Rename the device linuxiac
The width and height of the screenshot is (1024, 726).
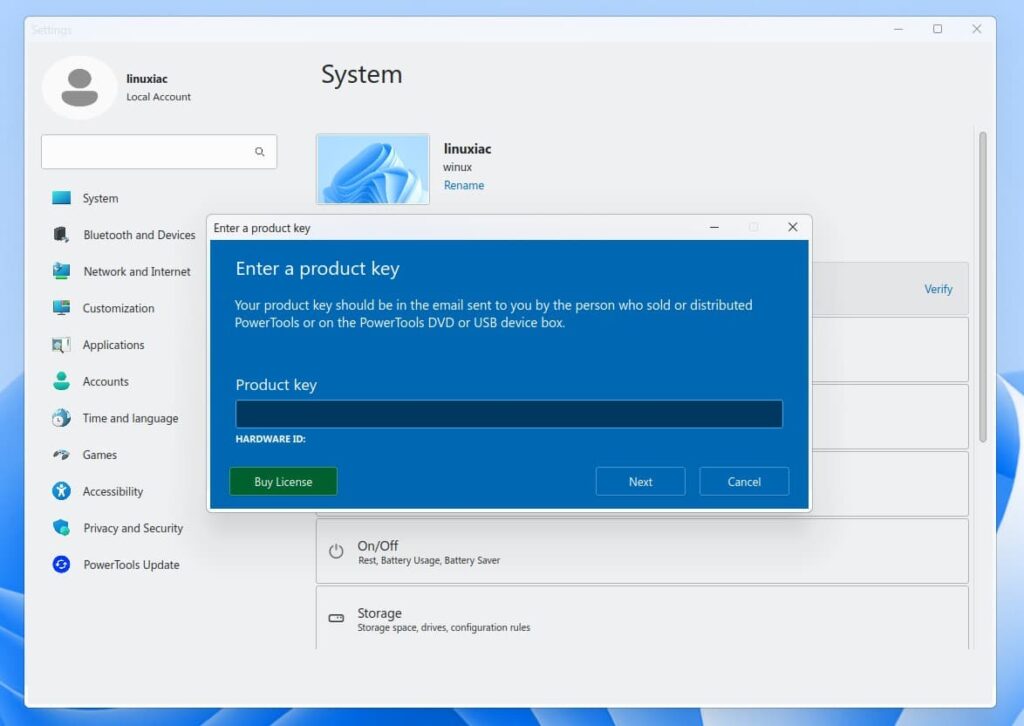(x=464, y=185)
